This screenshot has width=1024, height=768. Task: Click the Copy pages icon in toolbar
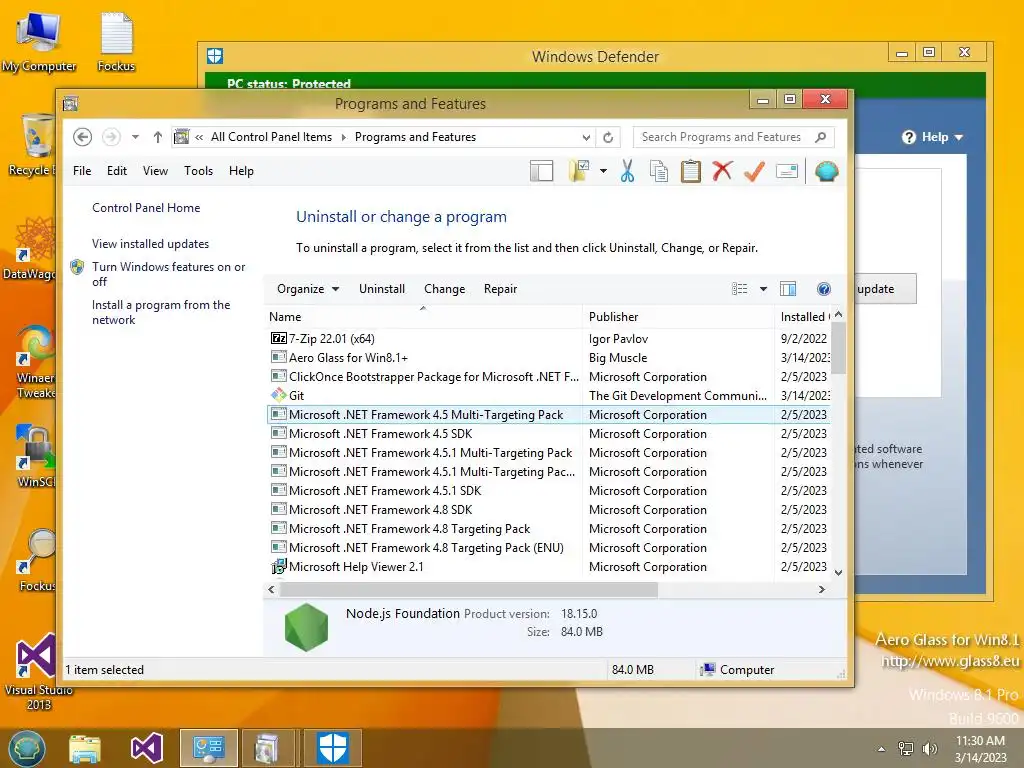click(658, 171)
